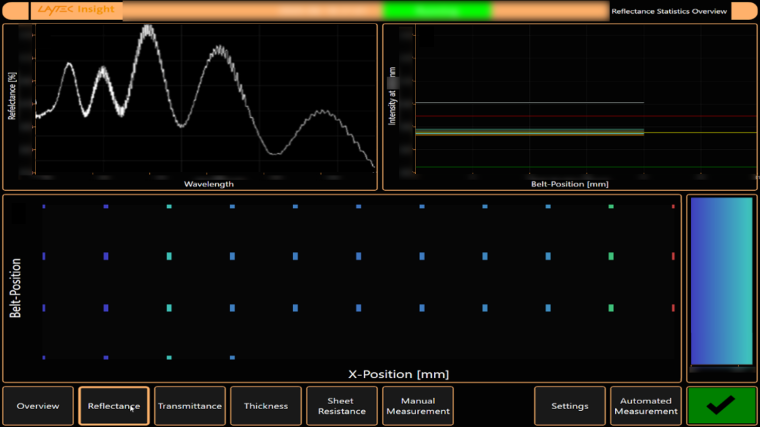The image size is (760, 427).
Task: Click the yellow band in intensity chart
Action: (x=530, y=131)
